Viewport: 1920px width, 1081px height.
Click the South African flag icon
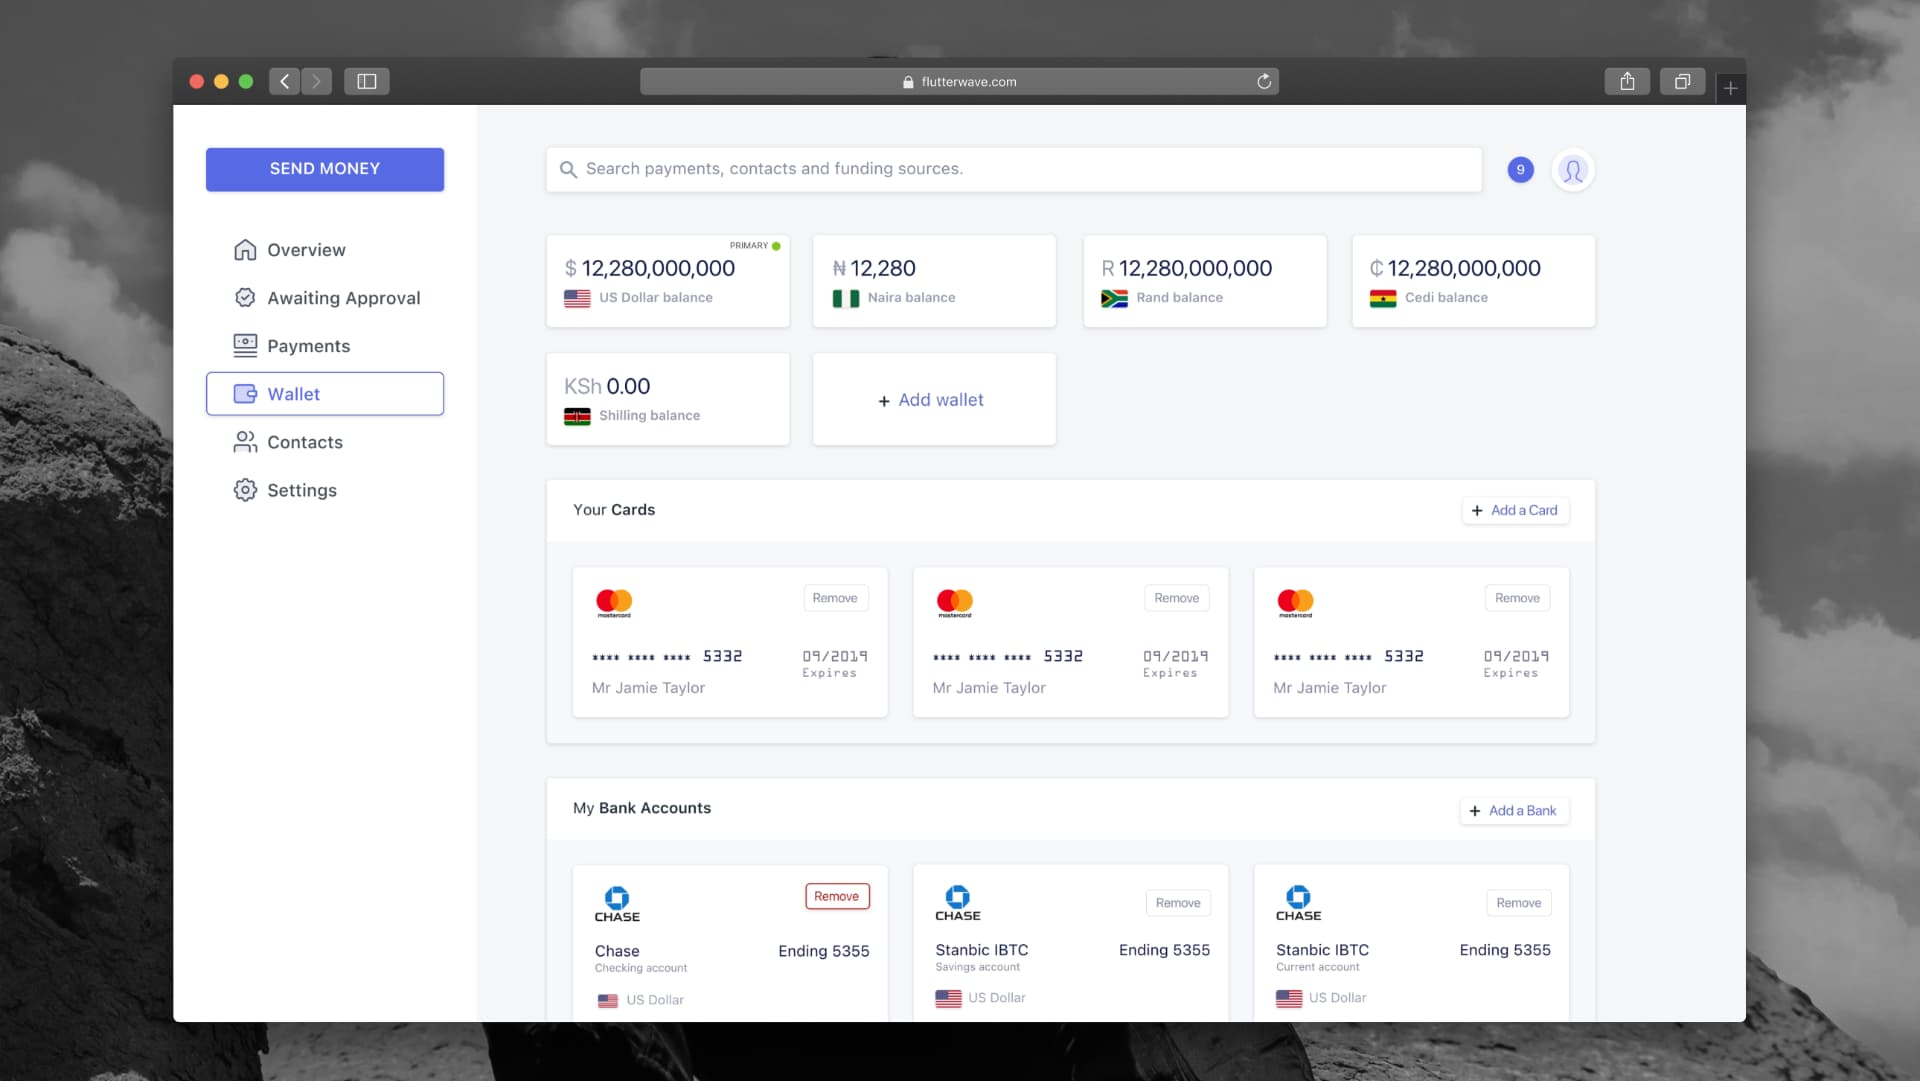(x=1114, y=298)
